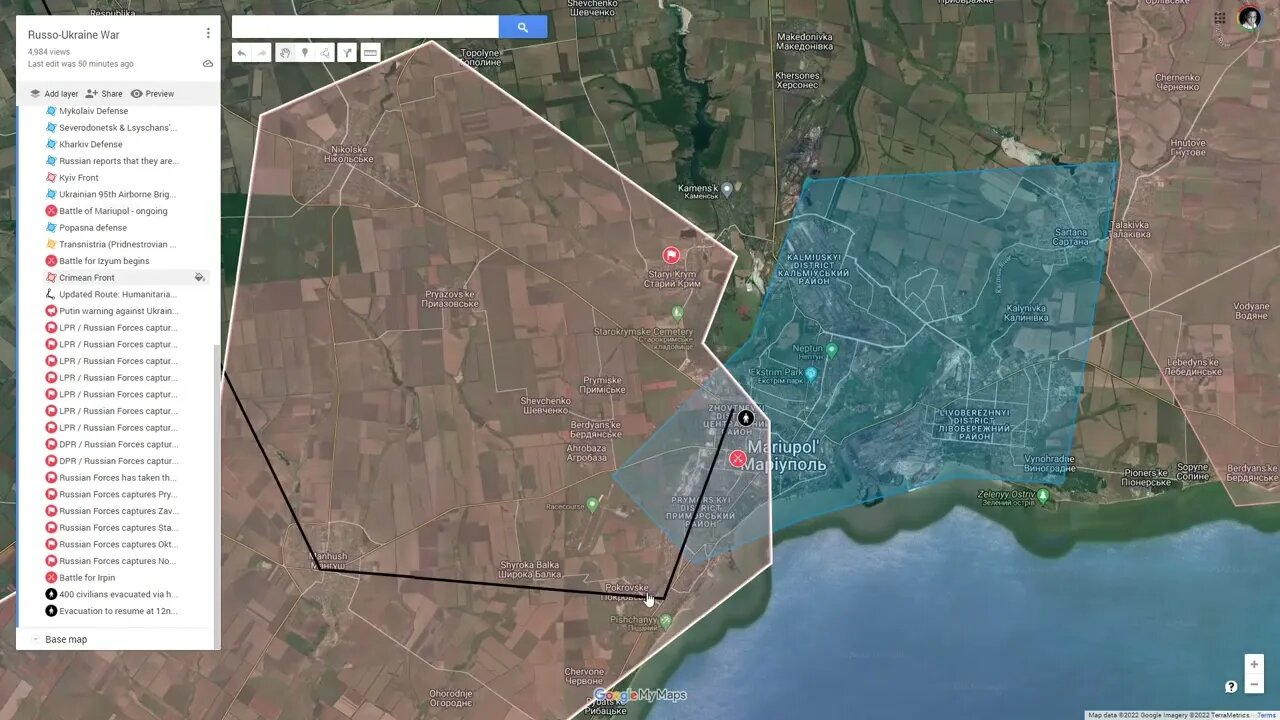Image resolution: width=1280 pixels, height=720 pixels.
Task: Select 400 civilians evacuated via h item
Action: pyautogui.click(x=118, y=594)
